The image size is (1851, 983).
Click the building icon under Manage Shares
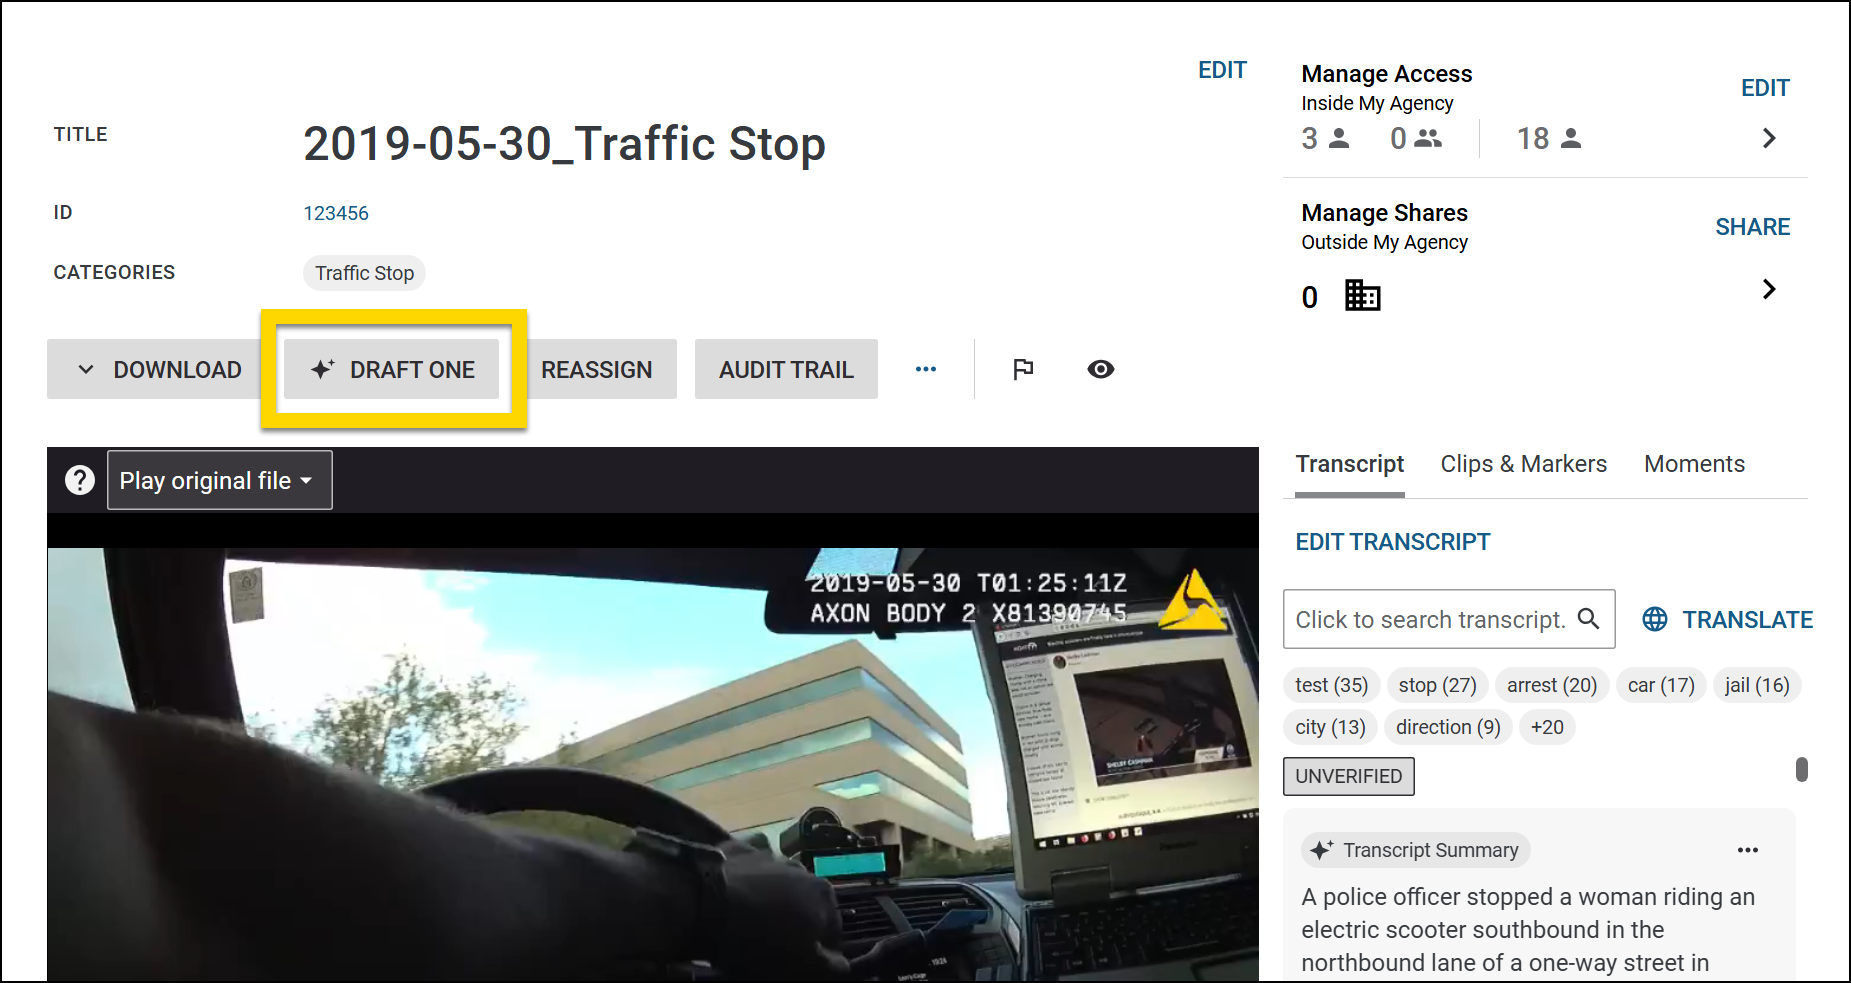tap(1362, 296)
